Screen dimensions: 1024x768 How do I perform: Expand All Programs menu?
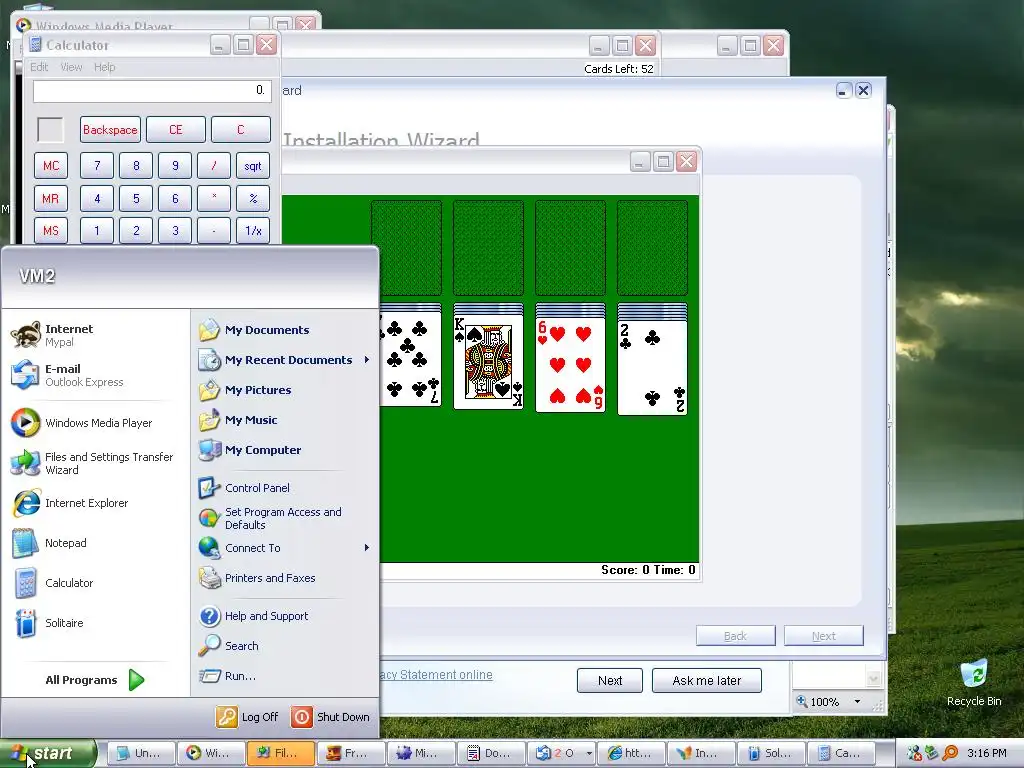[95, 680]
